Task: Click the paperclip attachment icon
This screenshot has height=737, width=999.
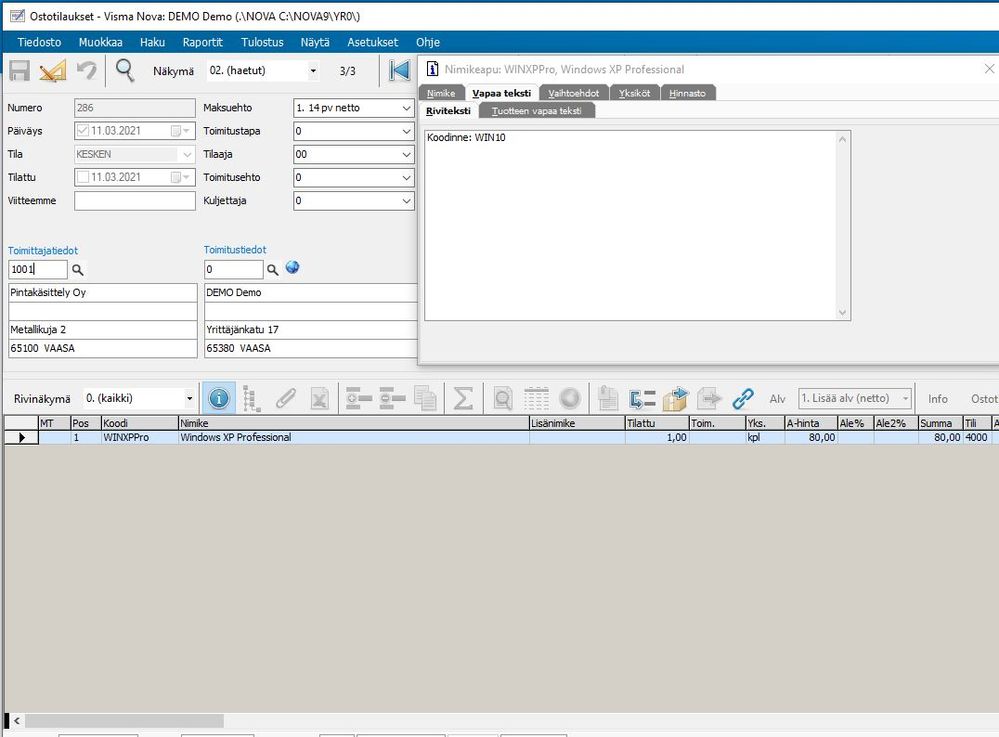Action: coord(286,399)
